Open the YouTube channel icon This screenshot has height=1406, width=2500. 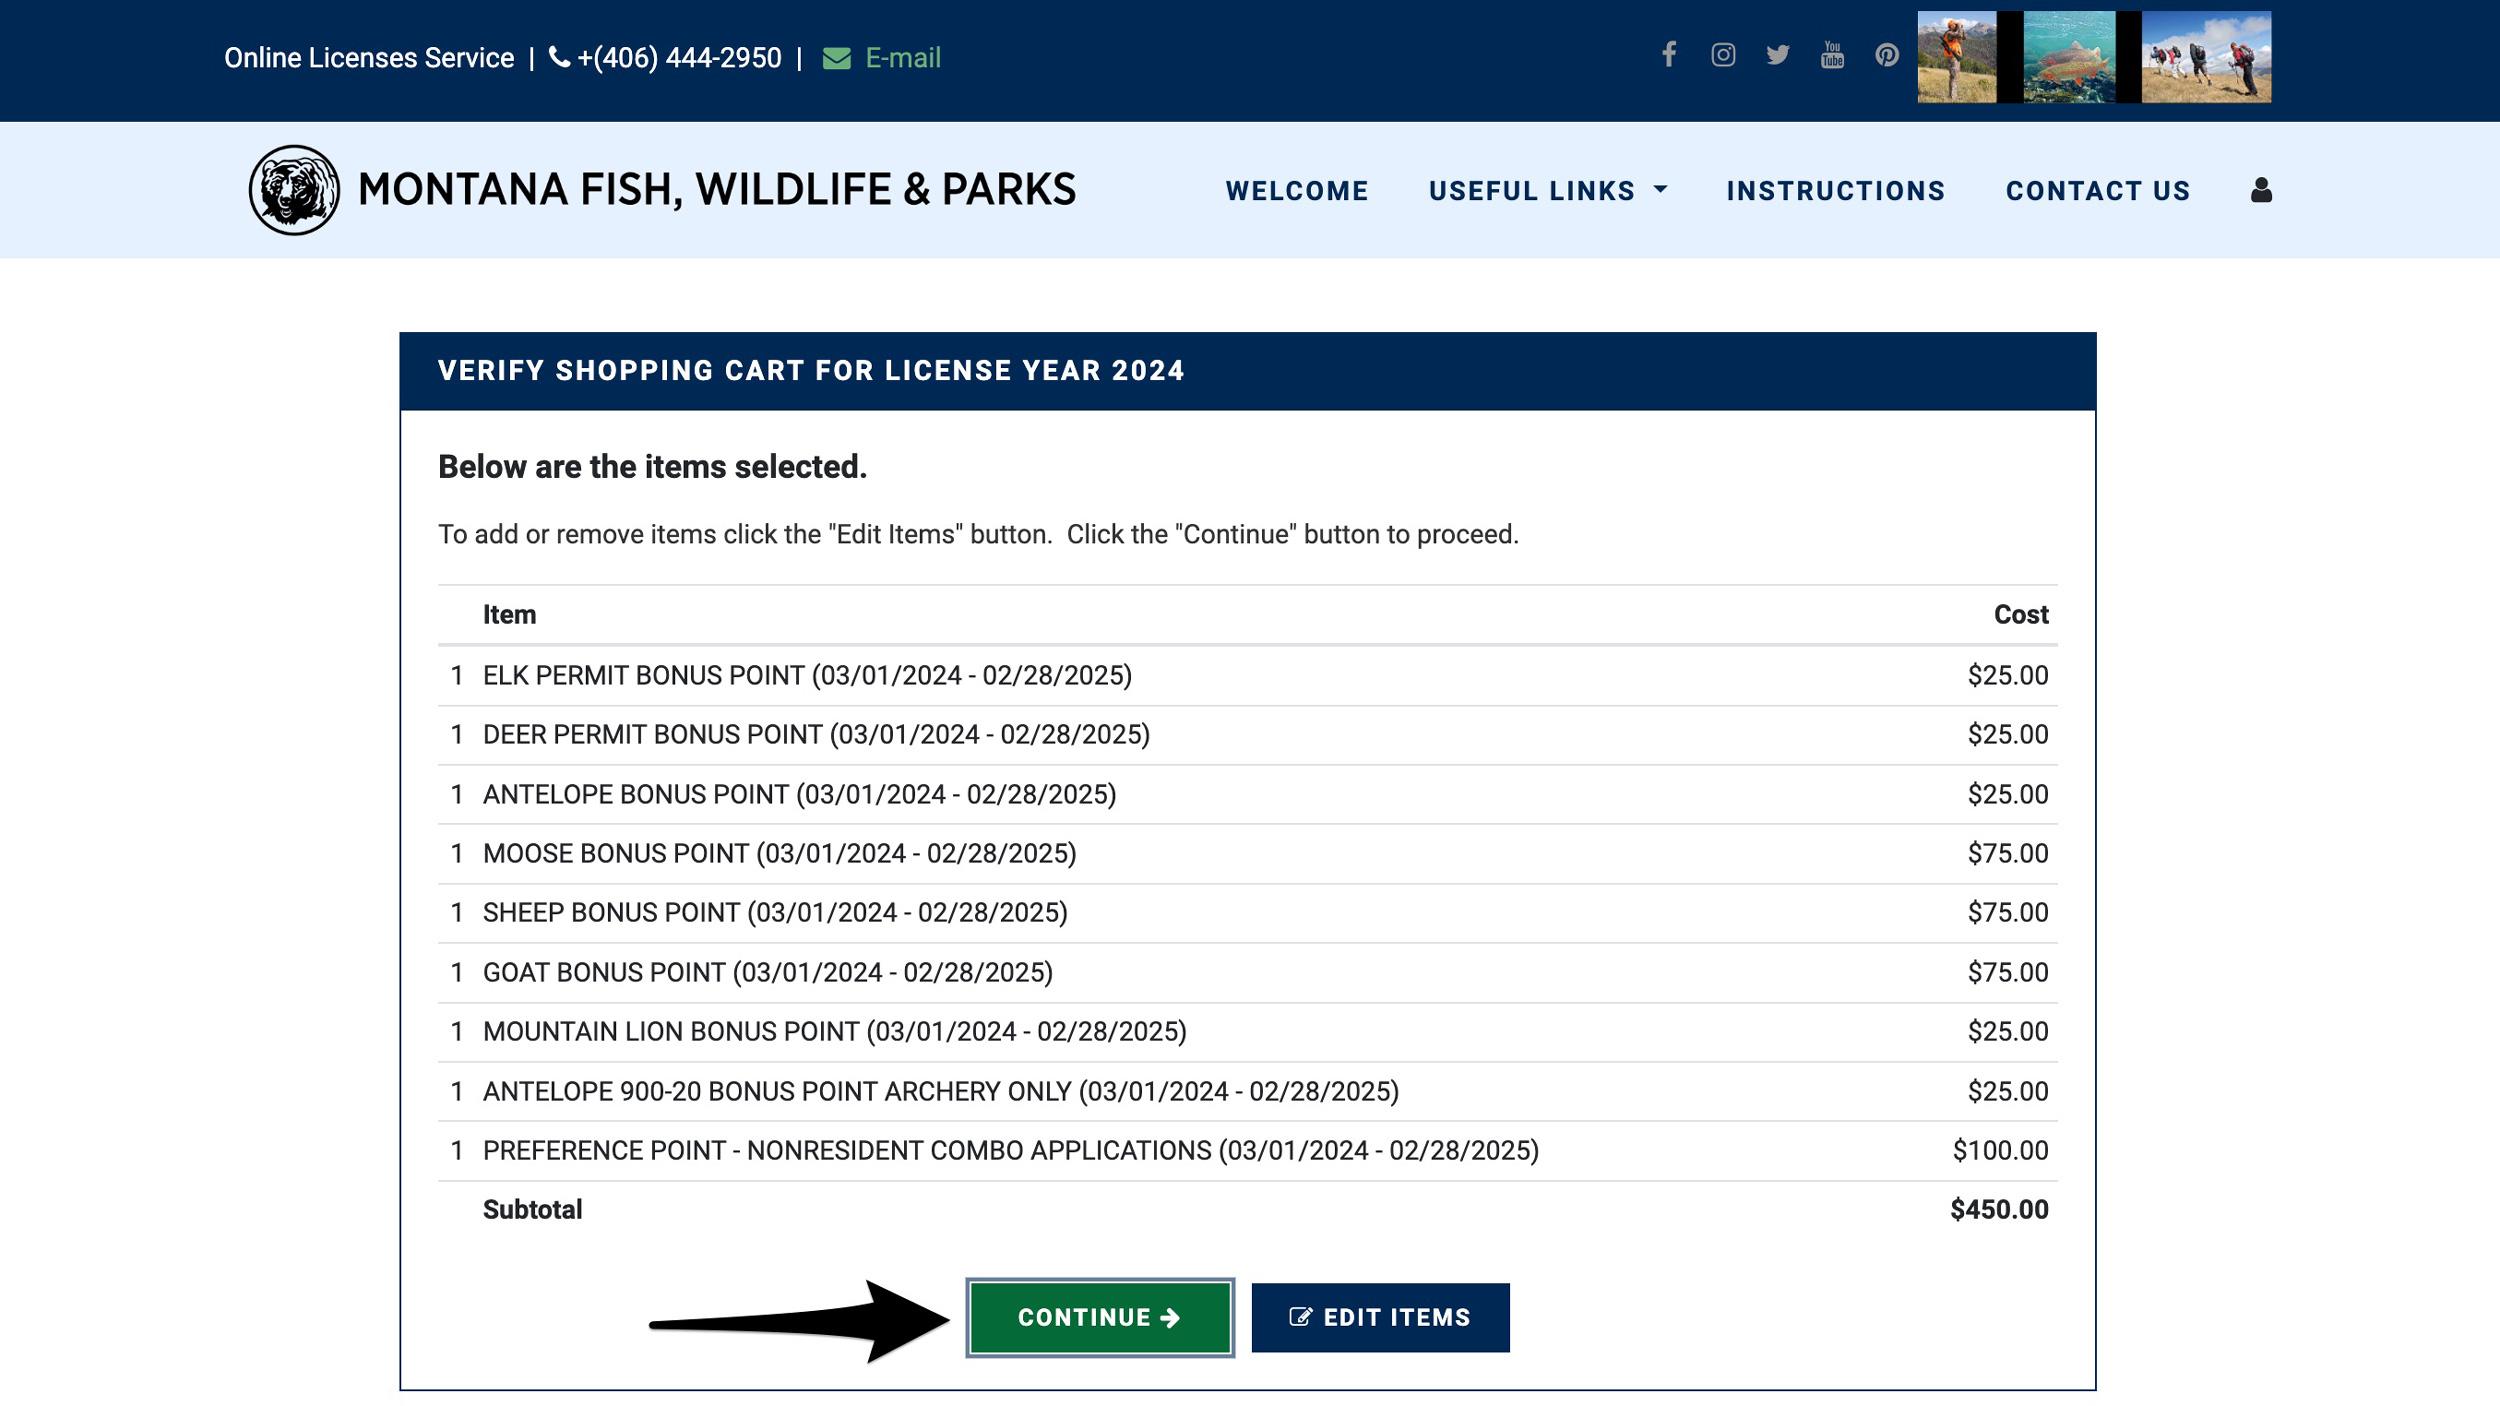1832,55
